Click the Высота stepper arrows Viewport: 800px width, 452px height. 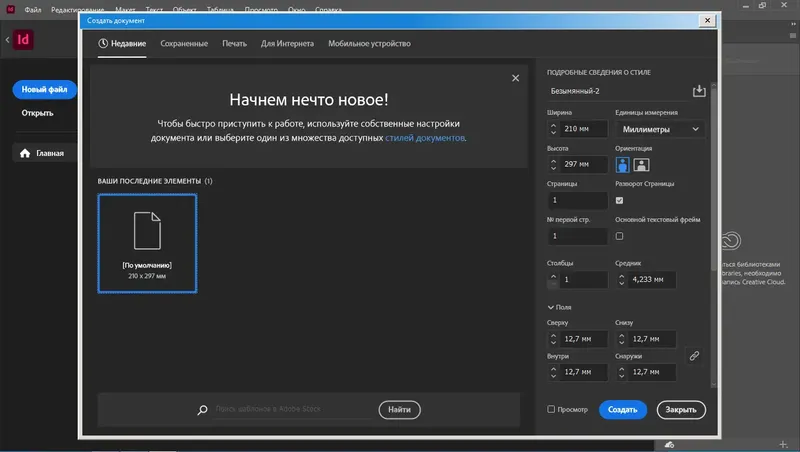[x=554, y=164]
